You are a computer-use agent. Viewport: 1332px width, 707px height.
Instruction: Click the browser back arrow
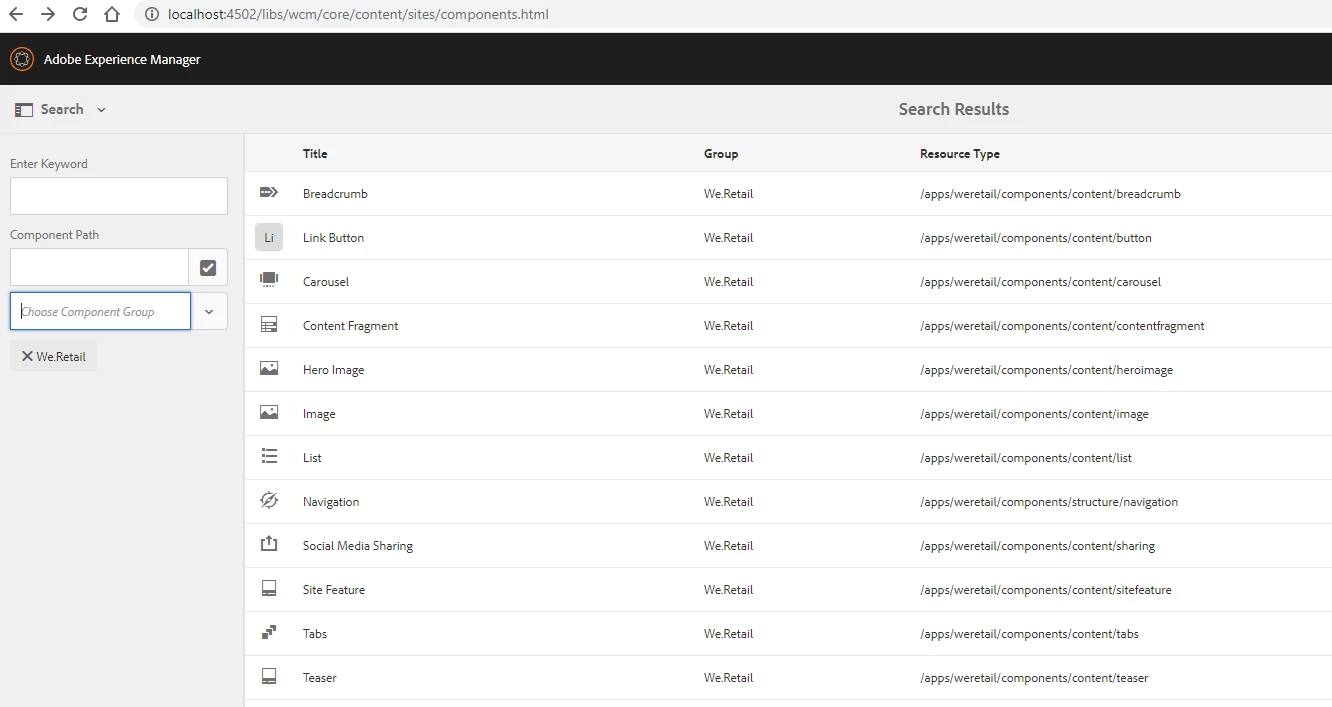click(16, 14)
